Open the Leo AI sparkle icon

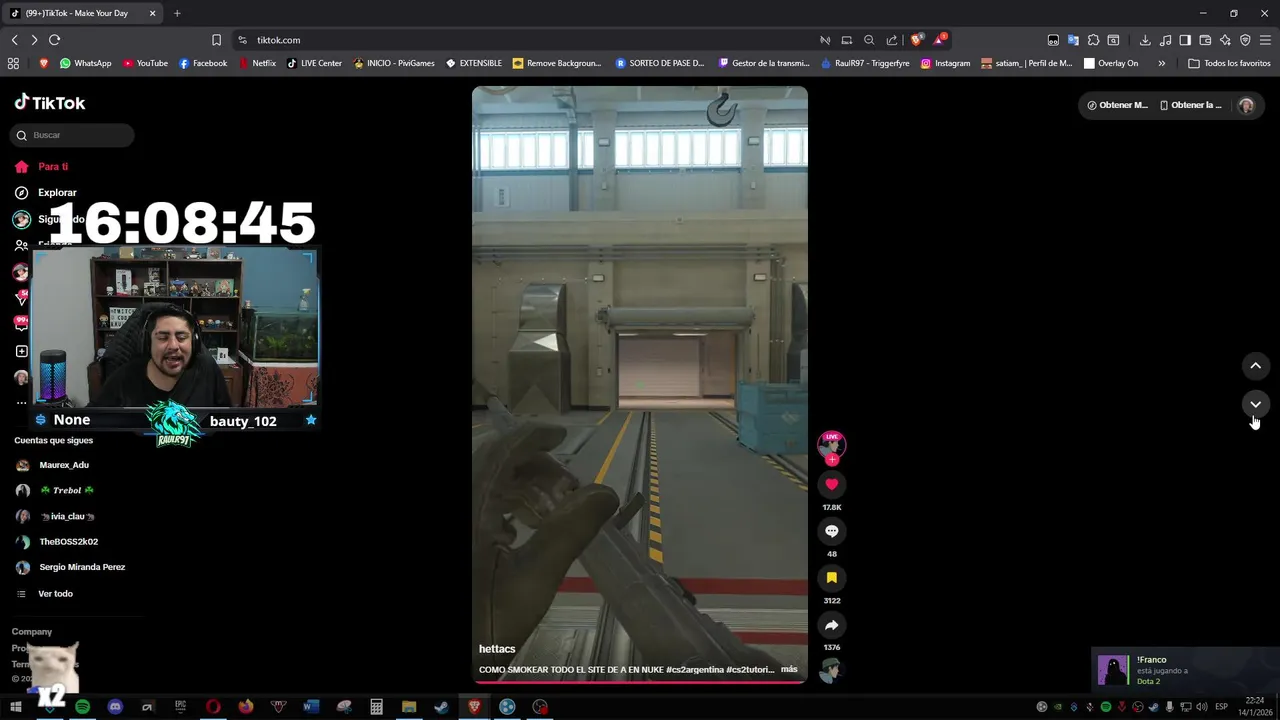pos(1225,40)
